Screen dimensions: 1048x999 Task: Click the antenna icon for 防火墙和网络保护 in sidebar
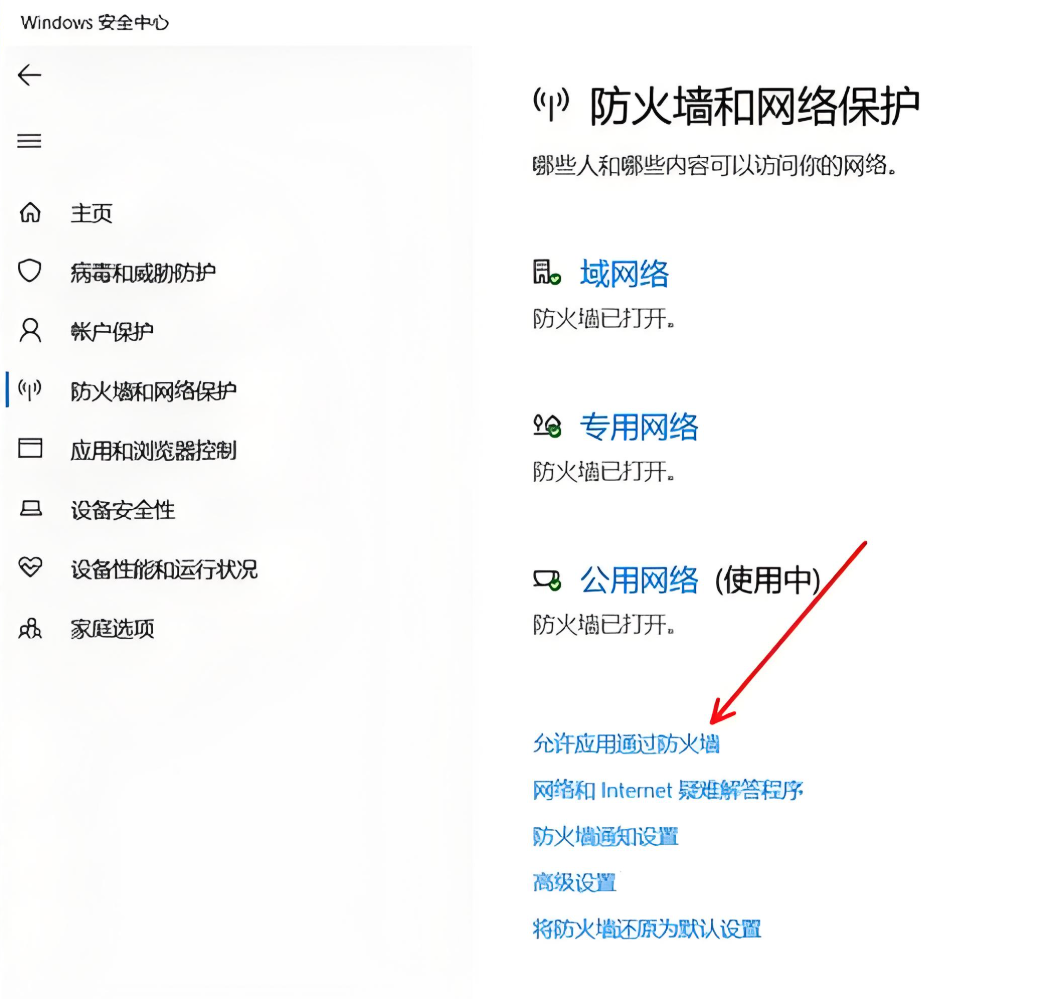point(30,390)
